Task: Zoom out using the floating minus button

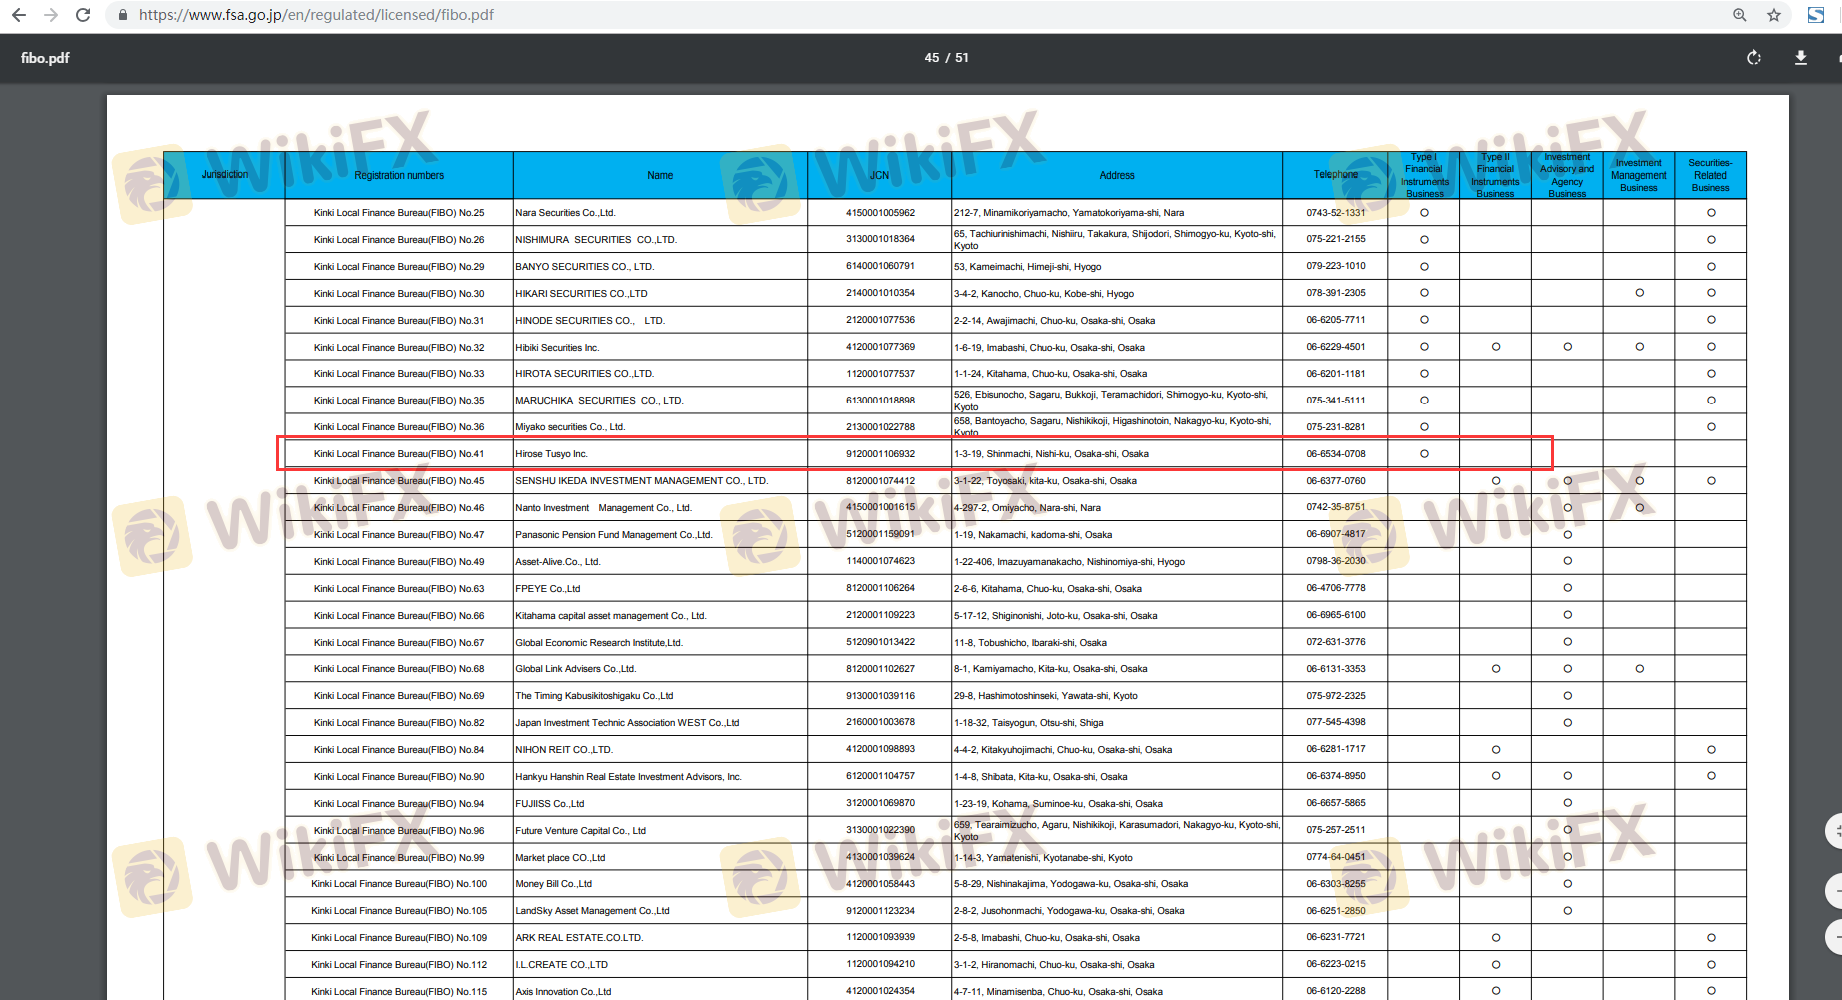Action: pos(1836,889)
